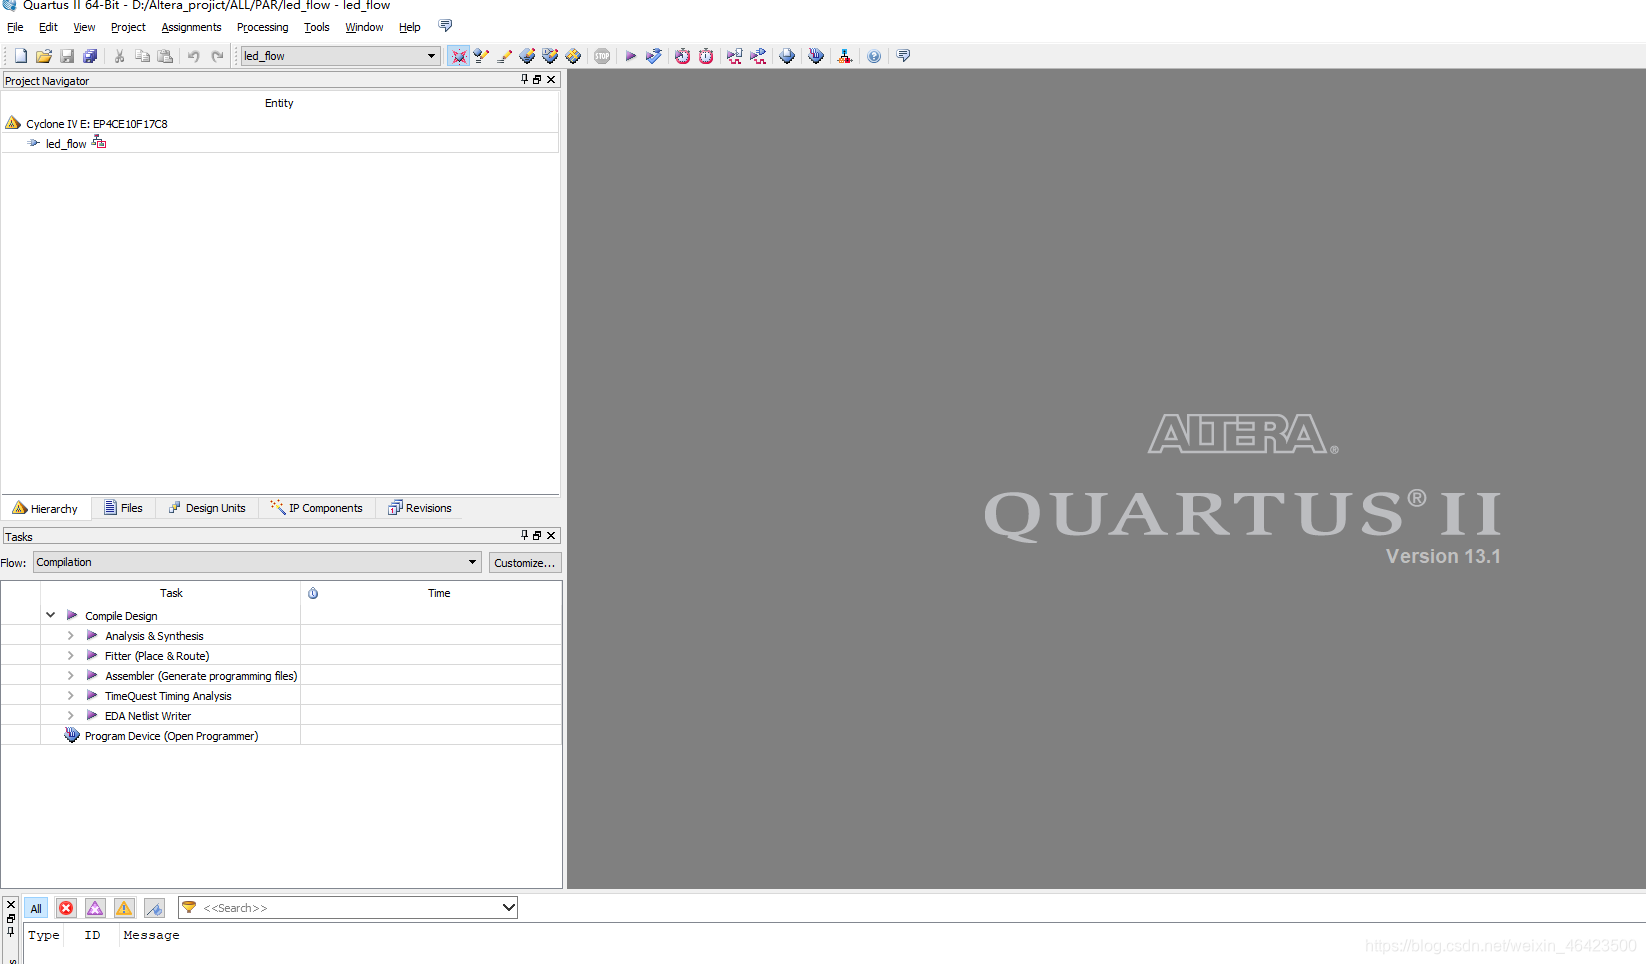Click the Customize... button

point(525,563)
